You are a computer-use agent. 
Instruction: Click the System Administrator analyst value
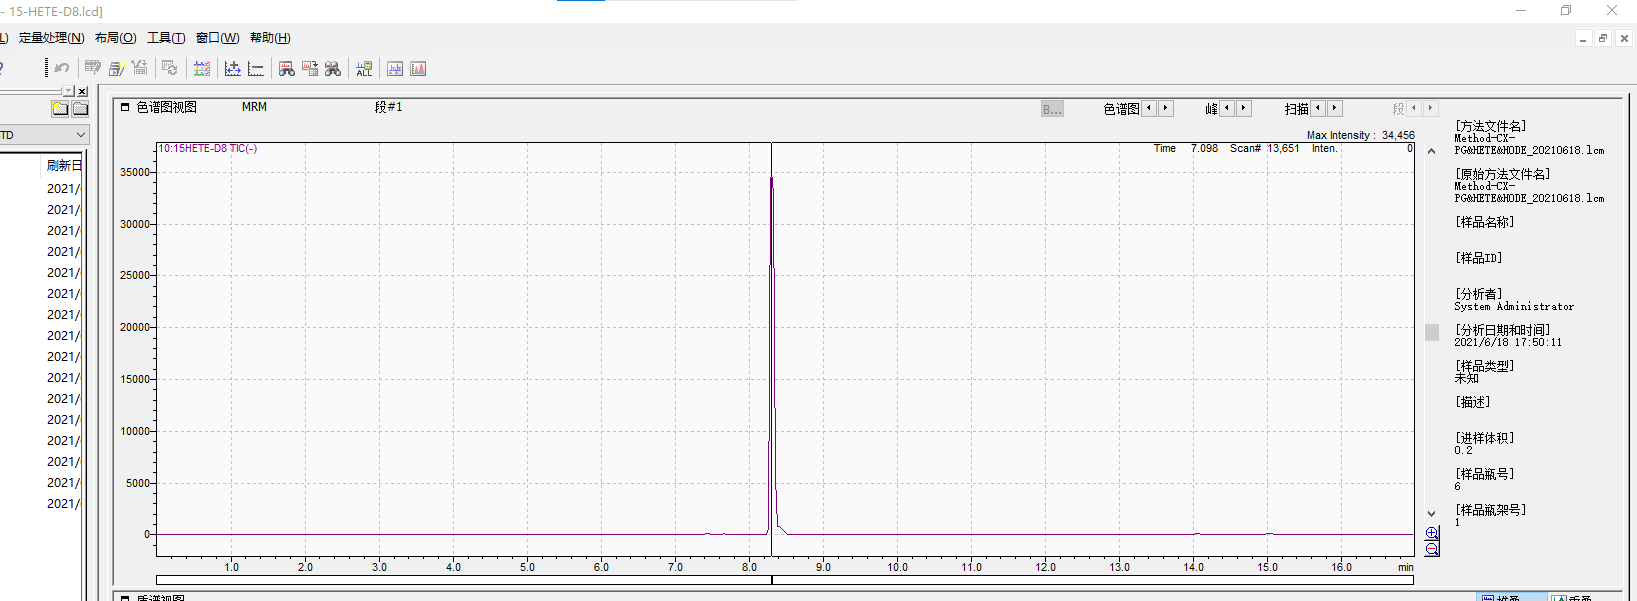tap(1514, 307)
